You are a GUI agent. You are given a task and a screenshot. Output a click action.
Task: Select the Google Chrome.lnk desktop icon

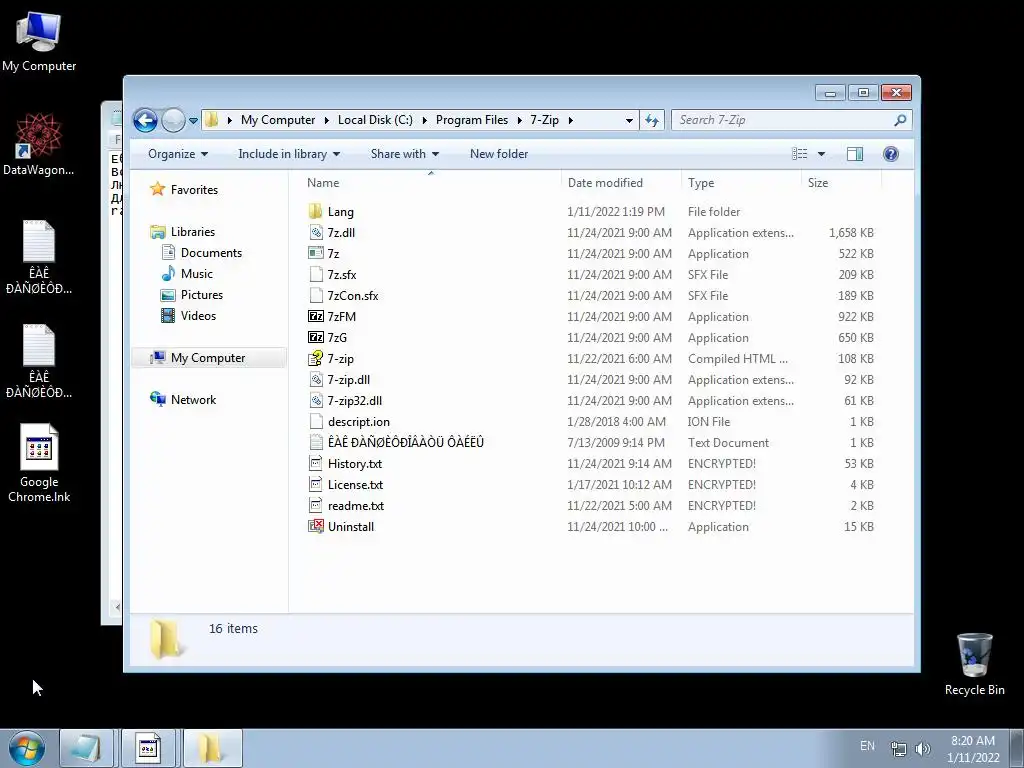[39, 463]
